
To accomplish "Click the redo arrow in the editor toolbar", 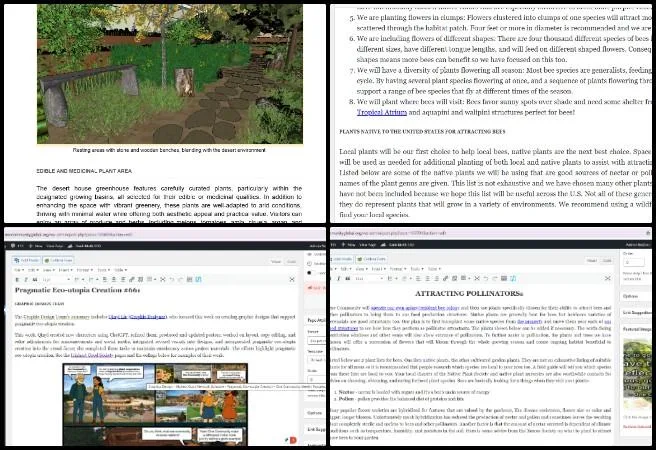I will point(180,279).
